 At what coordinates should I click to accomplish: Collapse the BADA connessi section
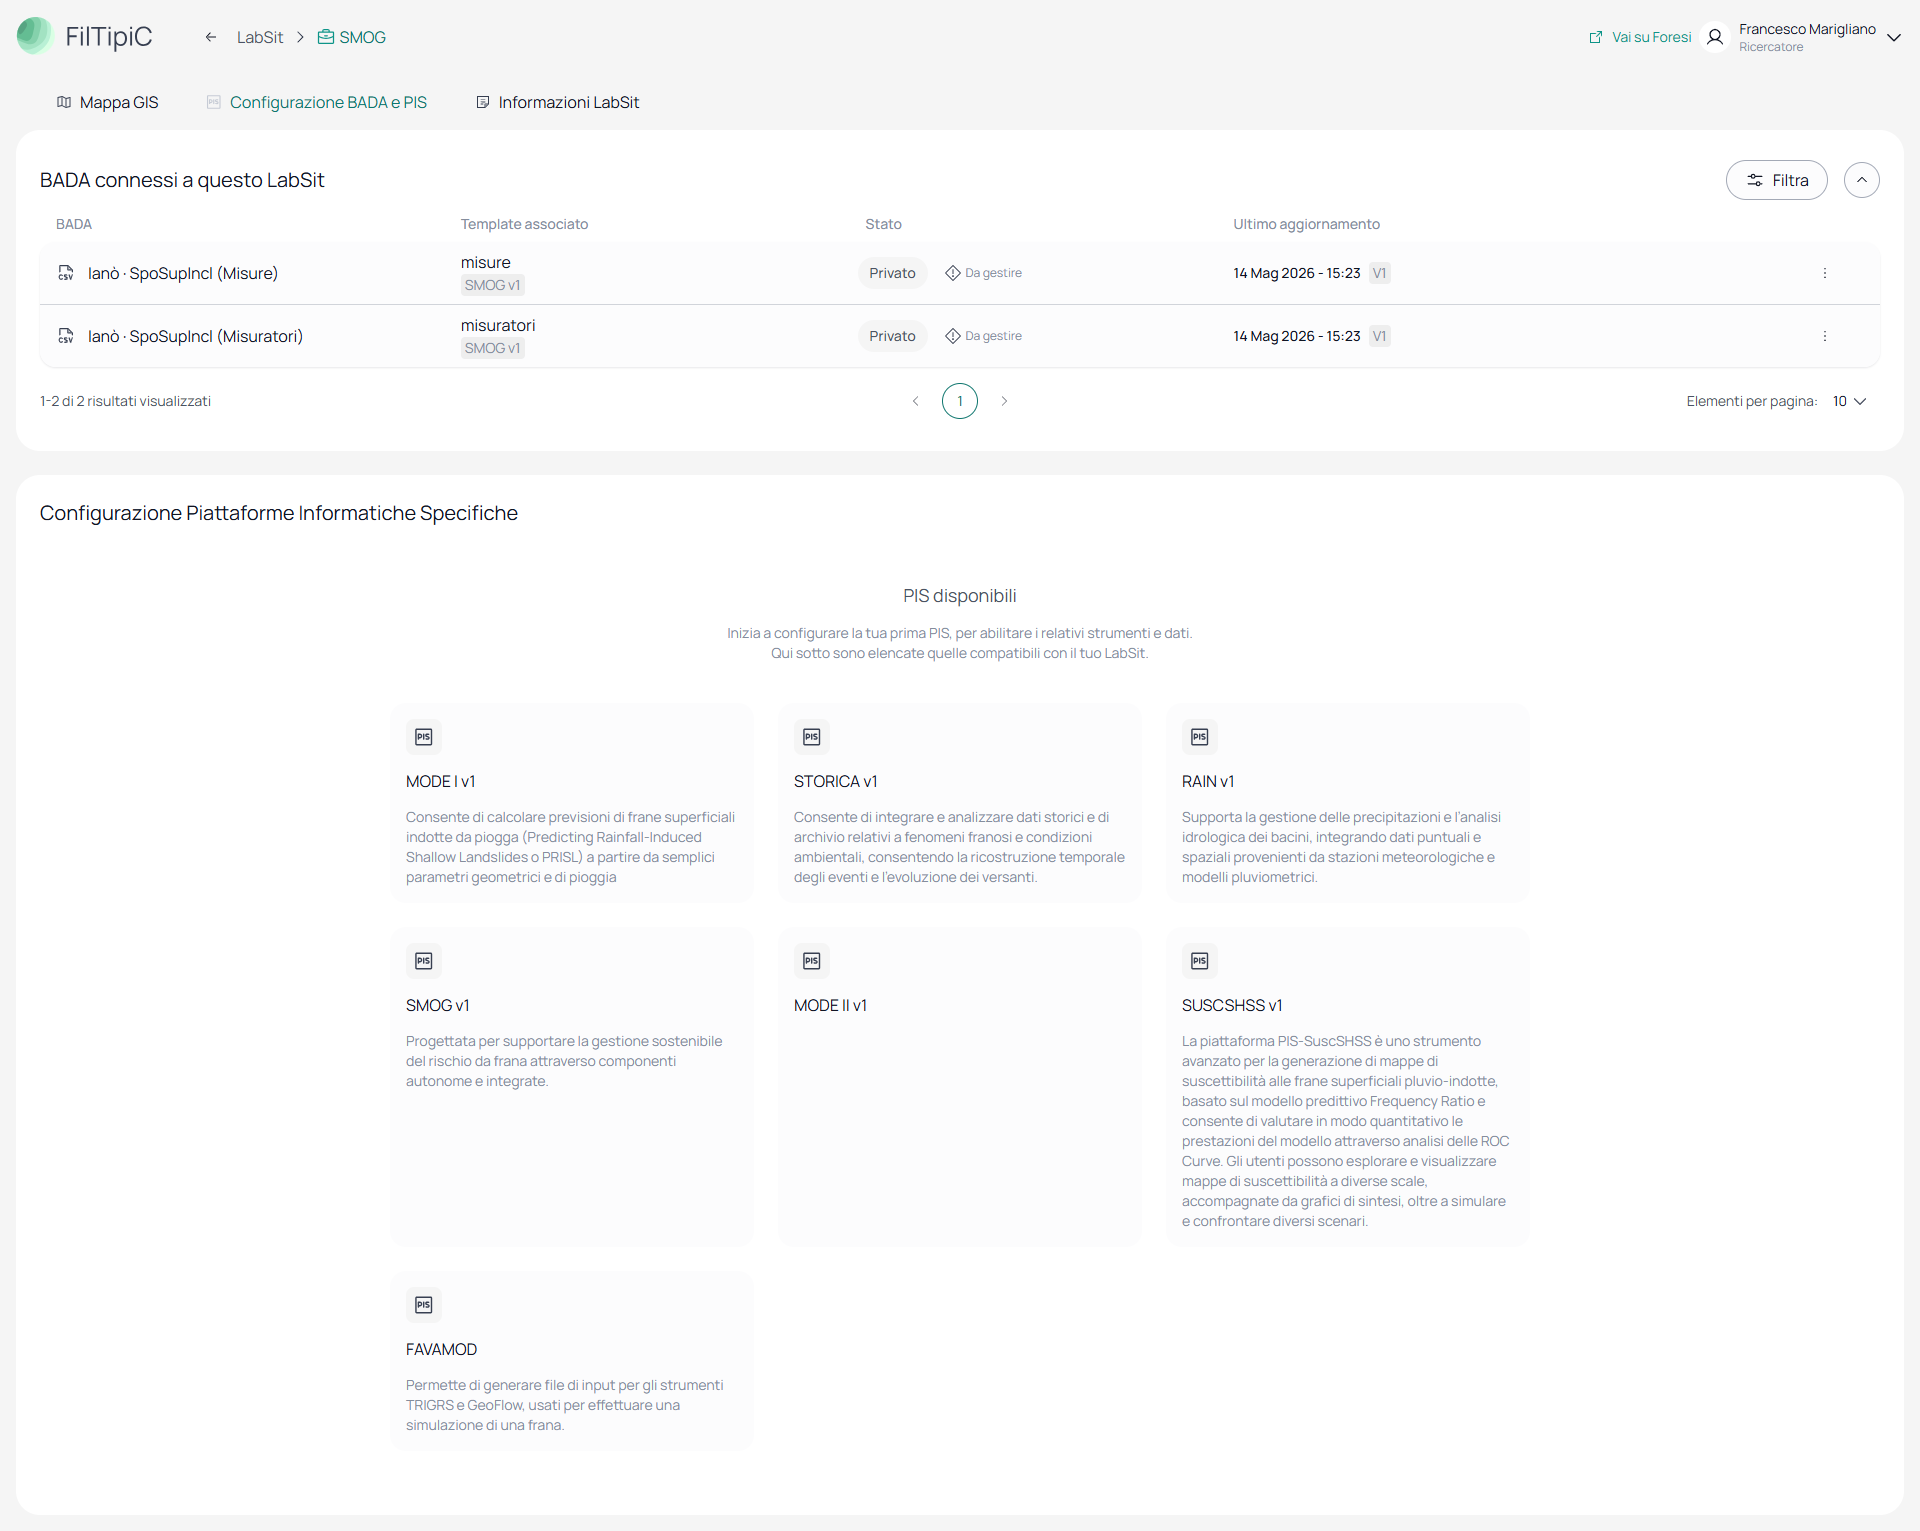tap(1861, 180)
